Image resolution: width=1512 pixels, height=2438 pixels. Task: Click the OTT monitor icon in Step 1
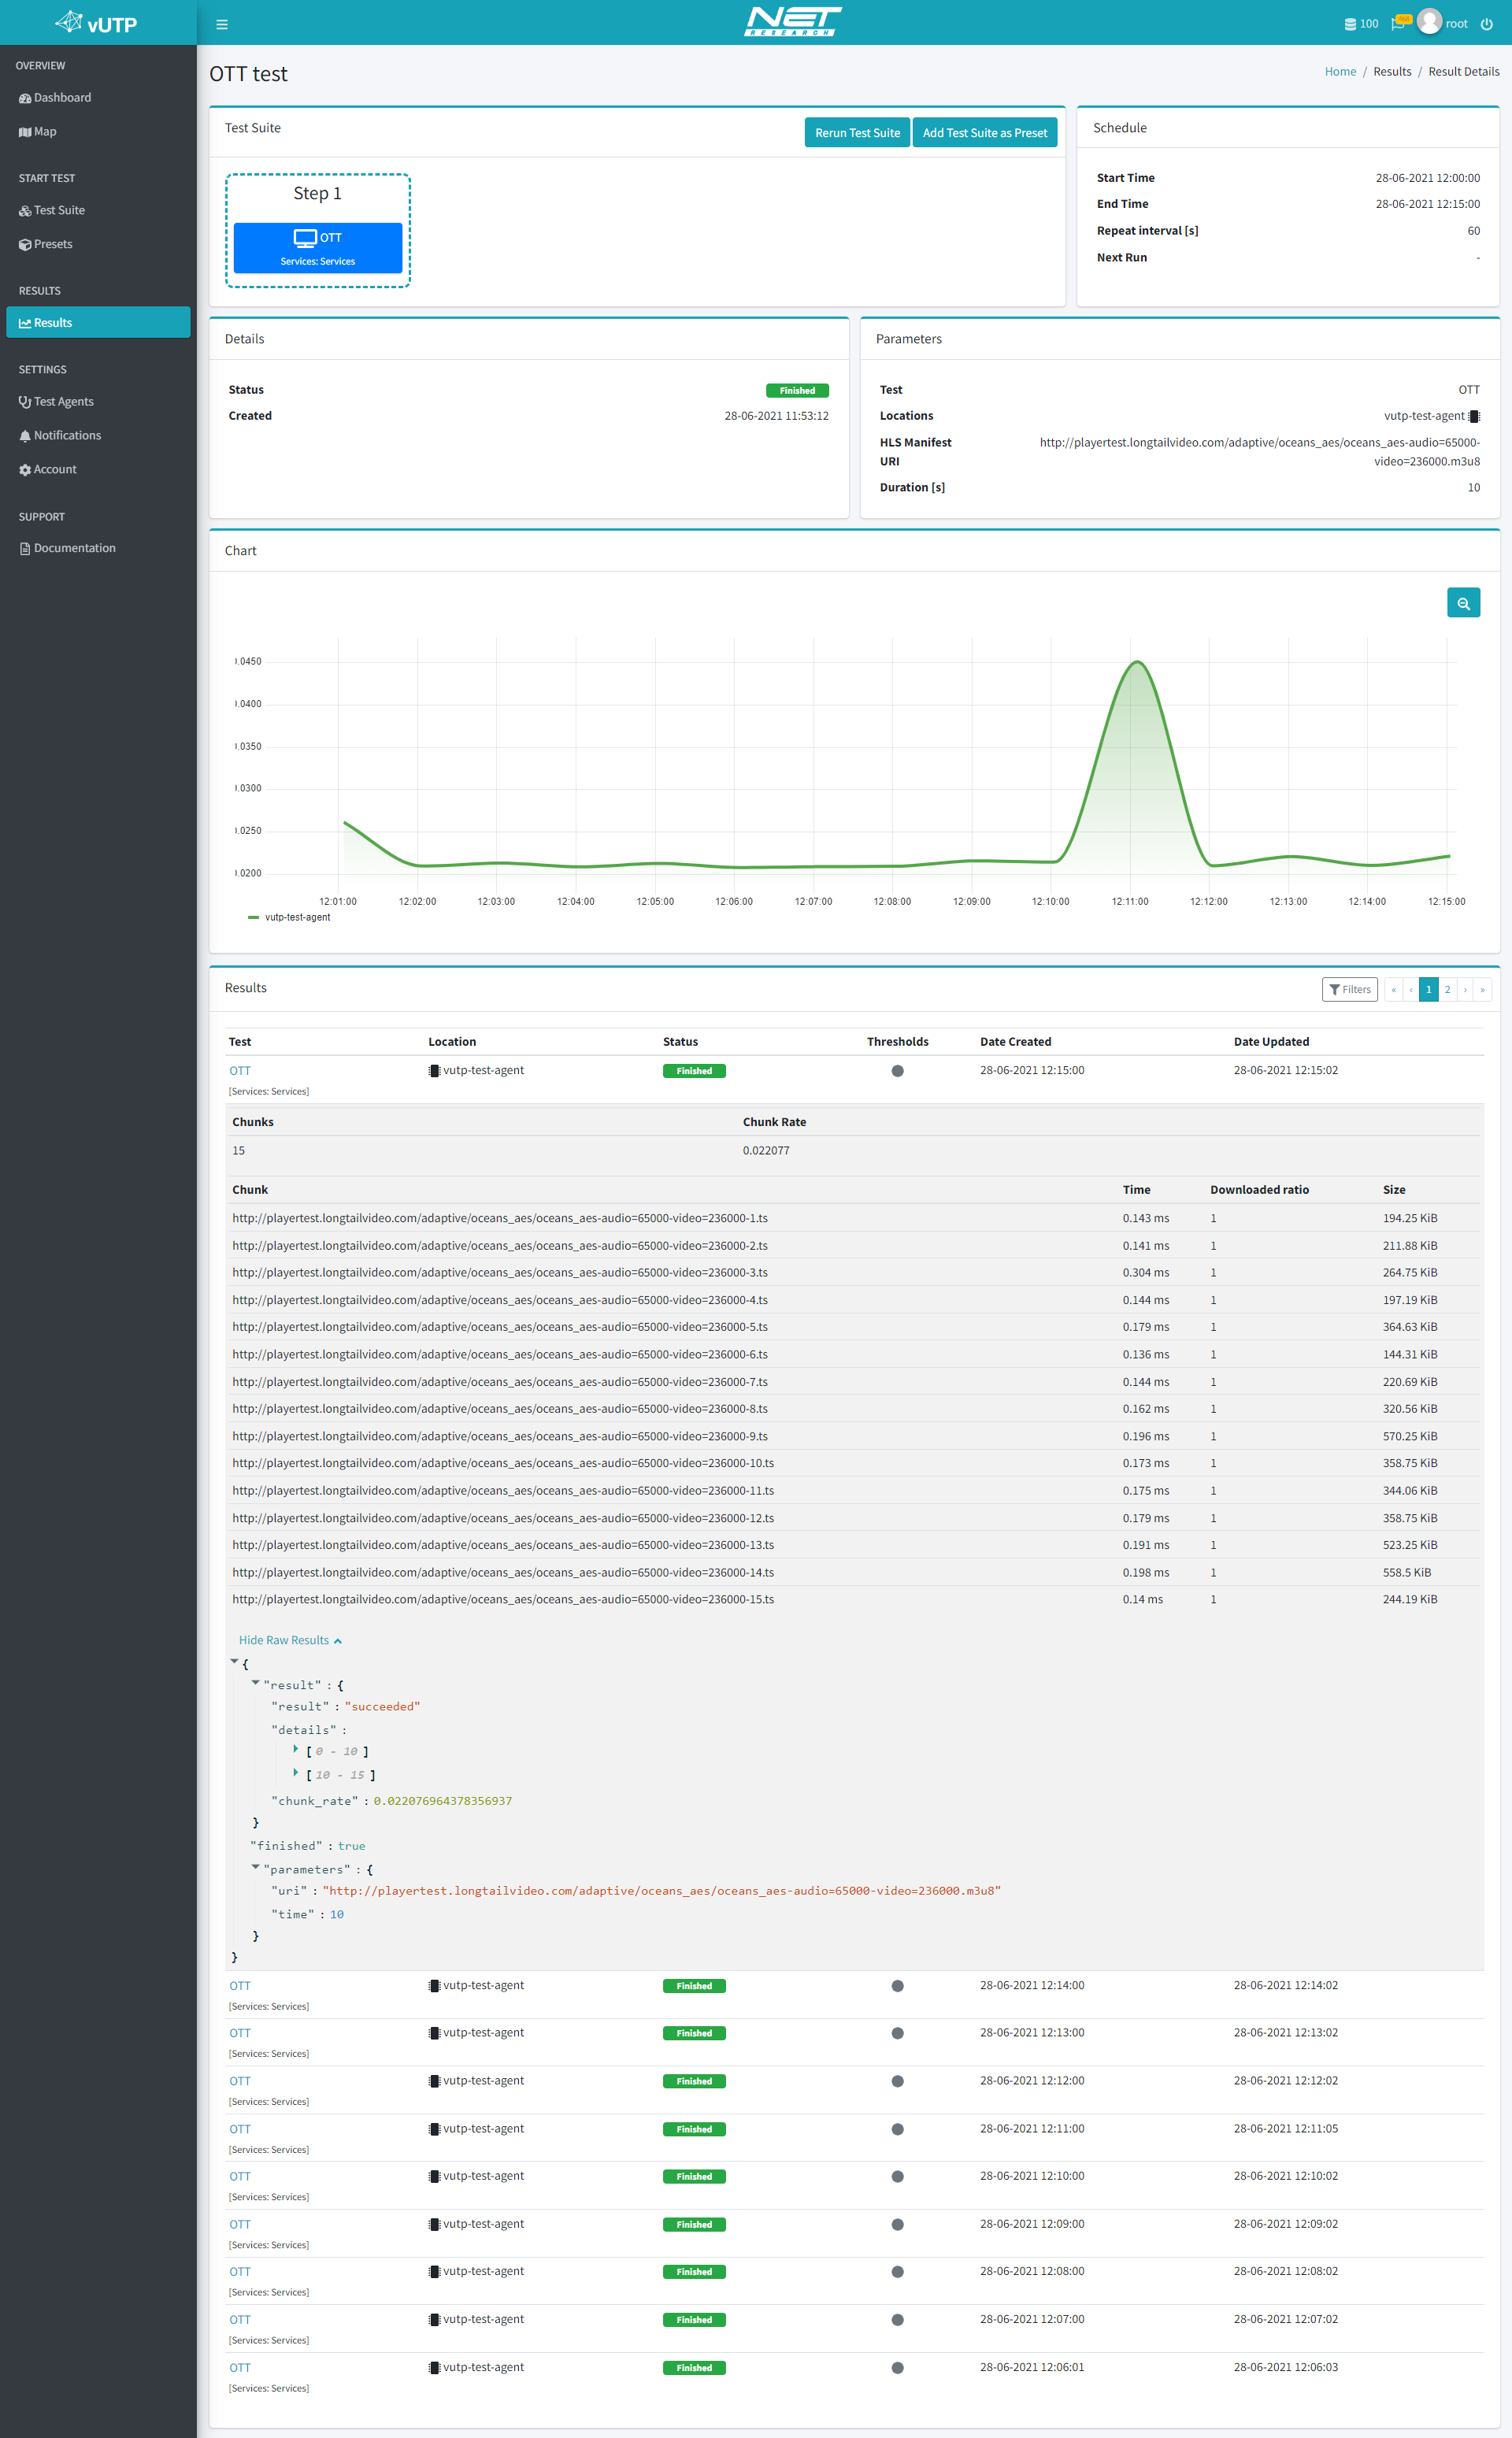(305, 238)
